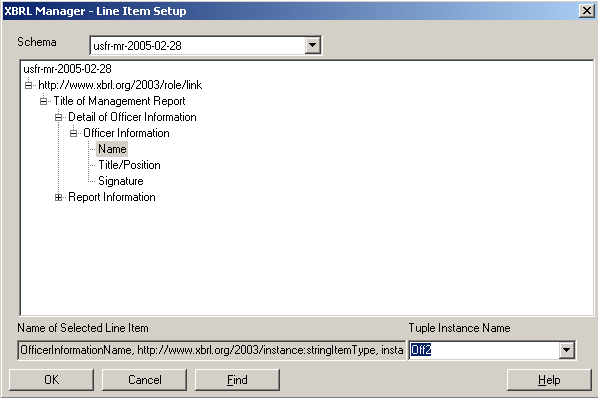598x398 pixels.
Task: Select the http://www.xbrl.org/2003/role/link tree item
Action: tap(120, 85)
